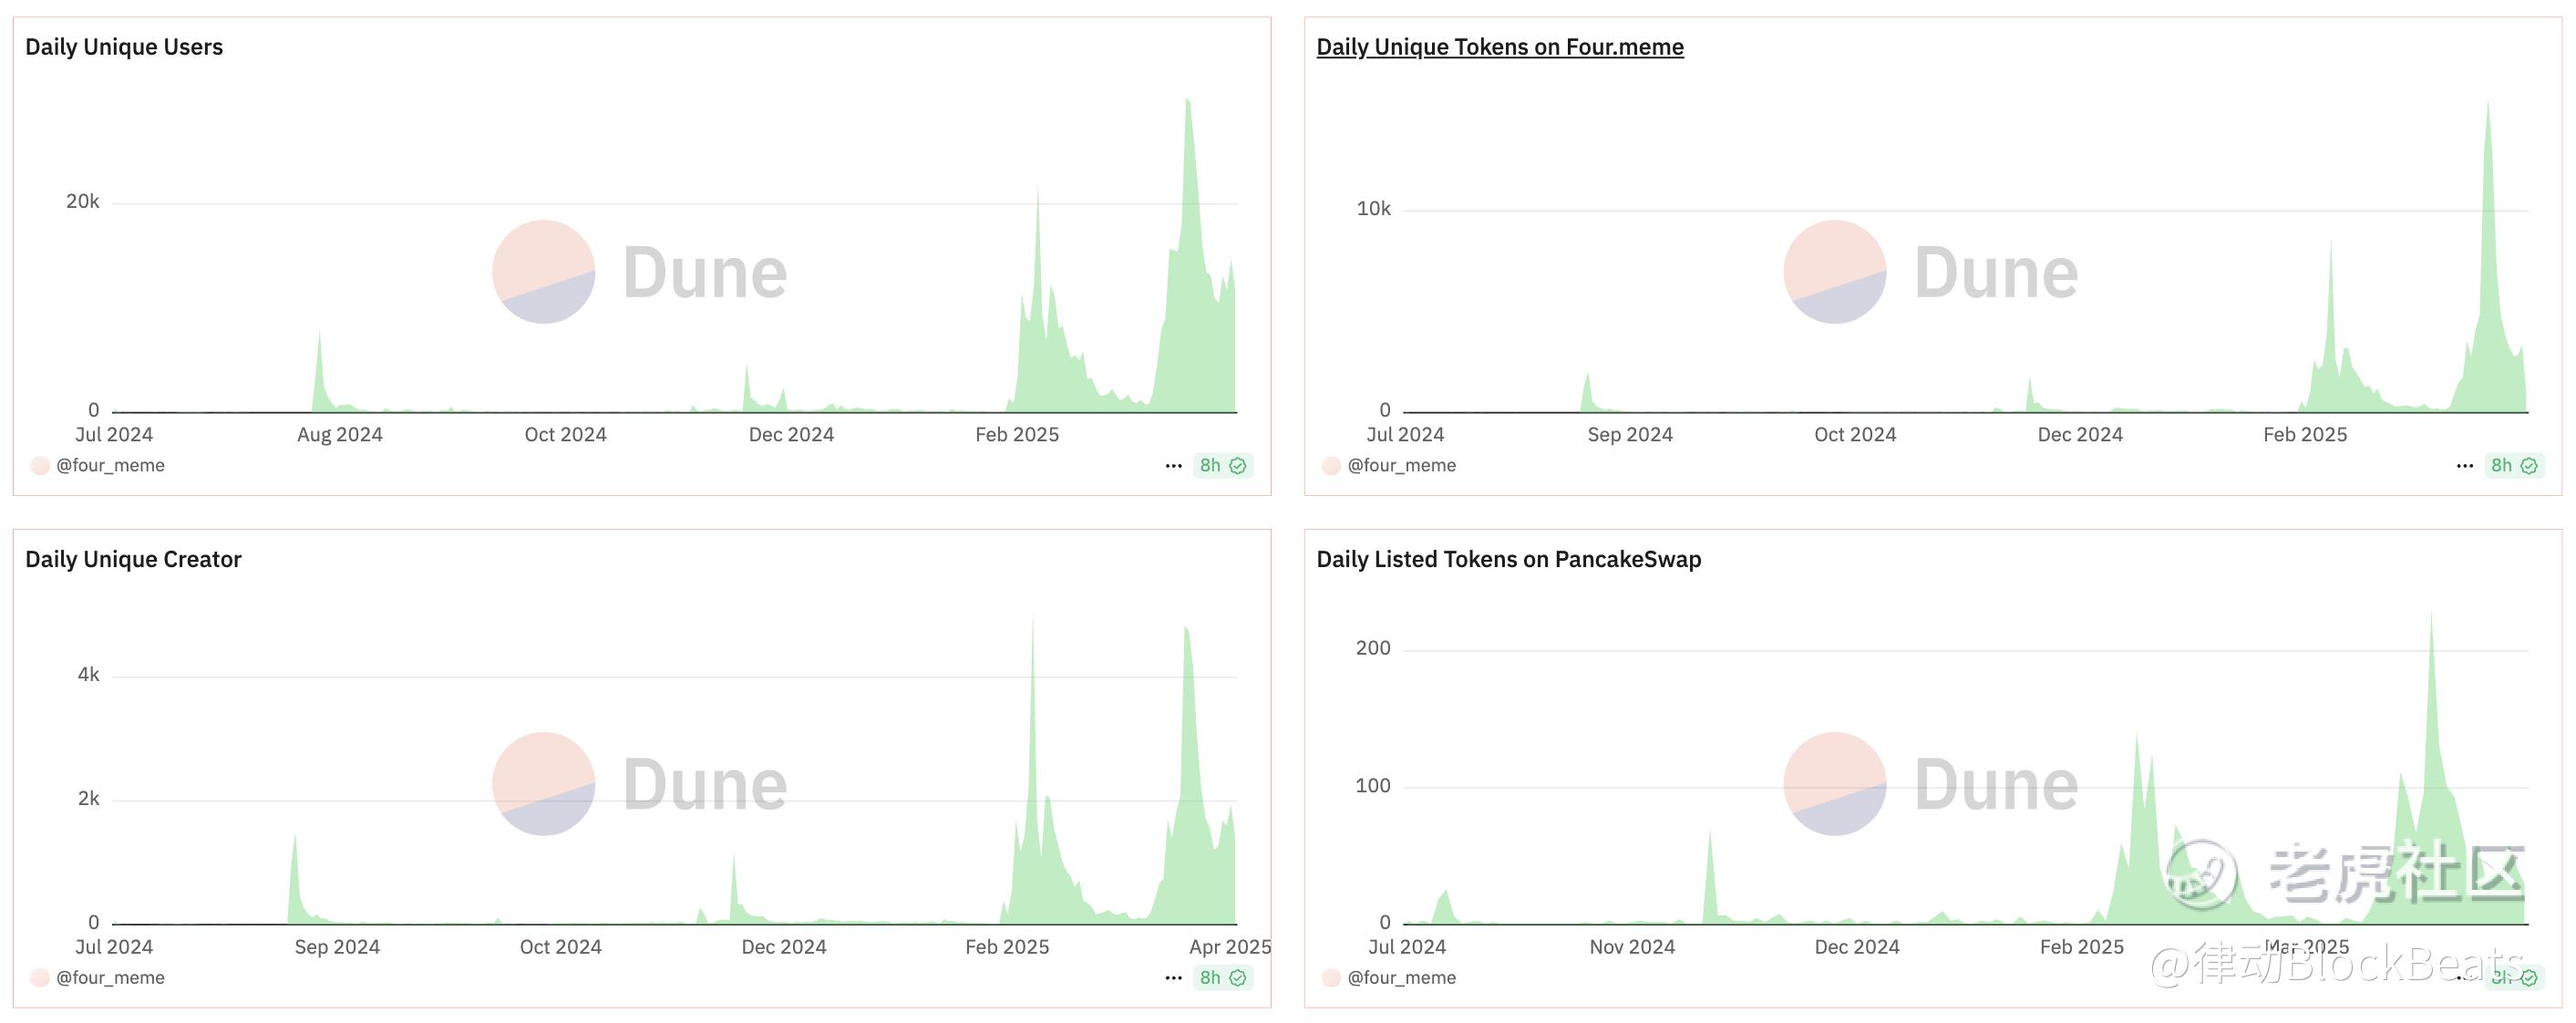The height and width of the screenshot is (1023, 2576).
Task: Open three-dot menu on Daily Unique Tokens chart
Action: (2464, 466)
